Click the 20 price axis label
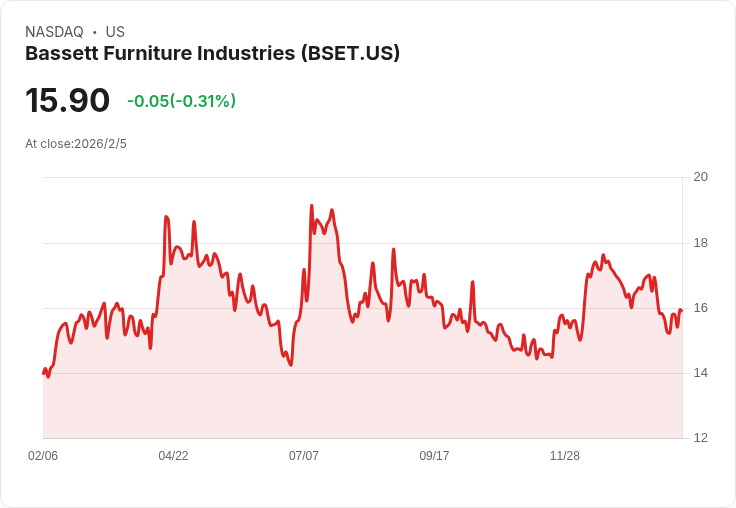The width and height of the screenshot is (736, 508). pyautogui.click(x=701, y=177)
